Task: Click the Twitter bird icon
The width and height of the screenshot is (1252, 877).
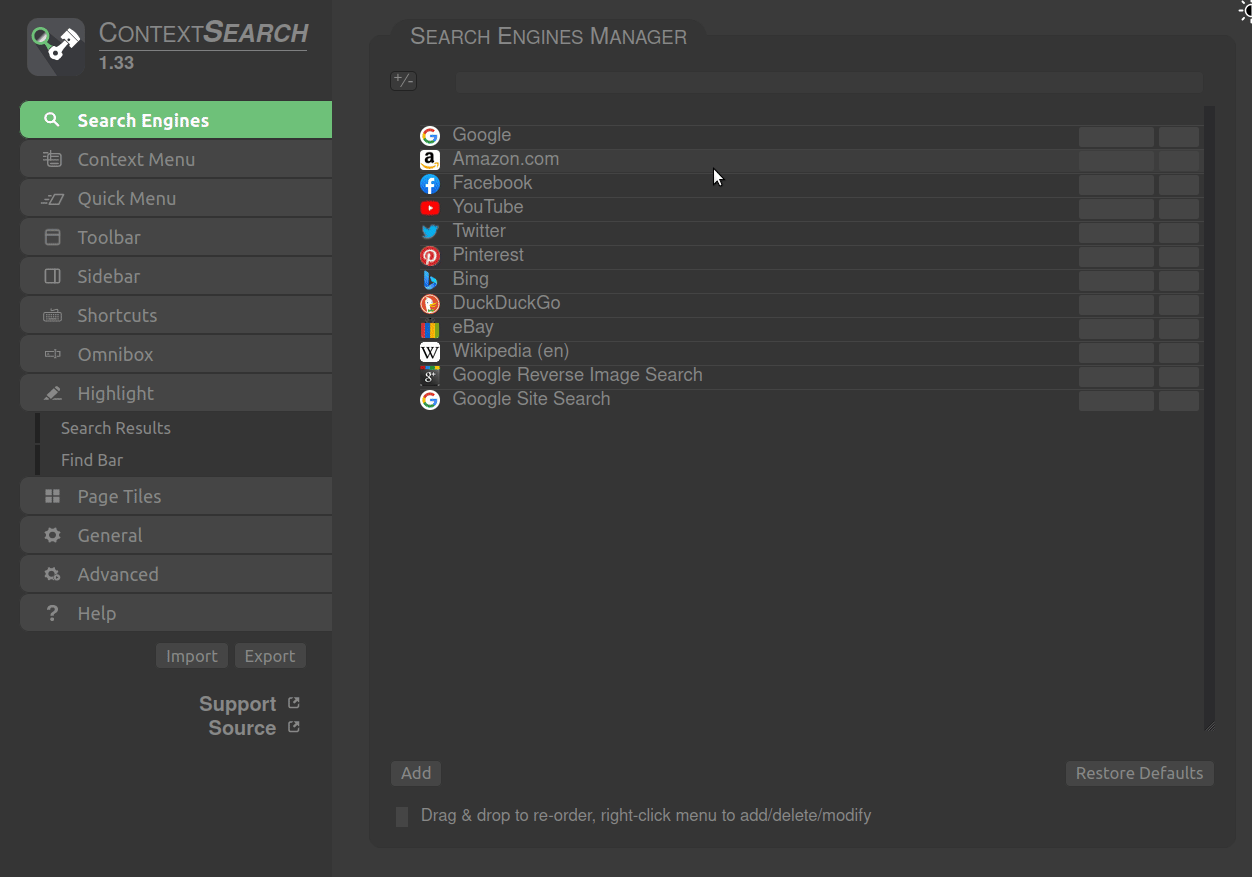Action: 429,232
